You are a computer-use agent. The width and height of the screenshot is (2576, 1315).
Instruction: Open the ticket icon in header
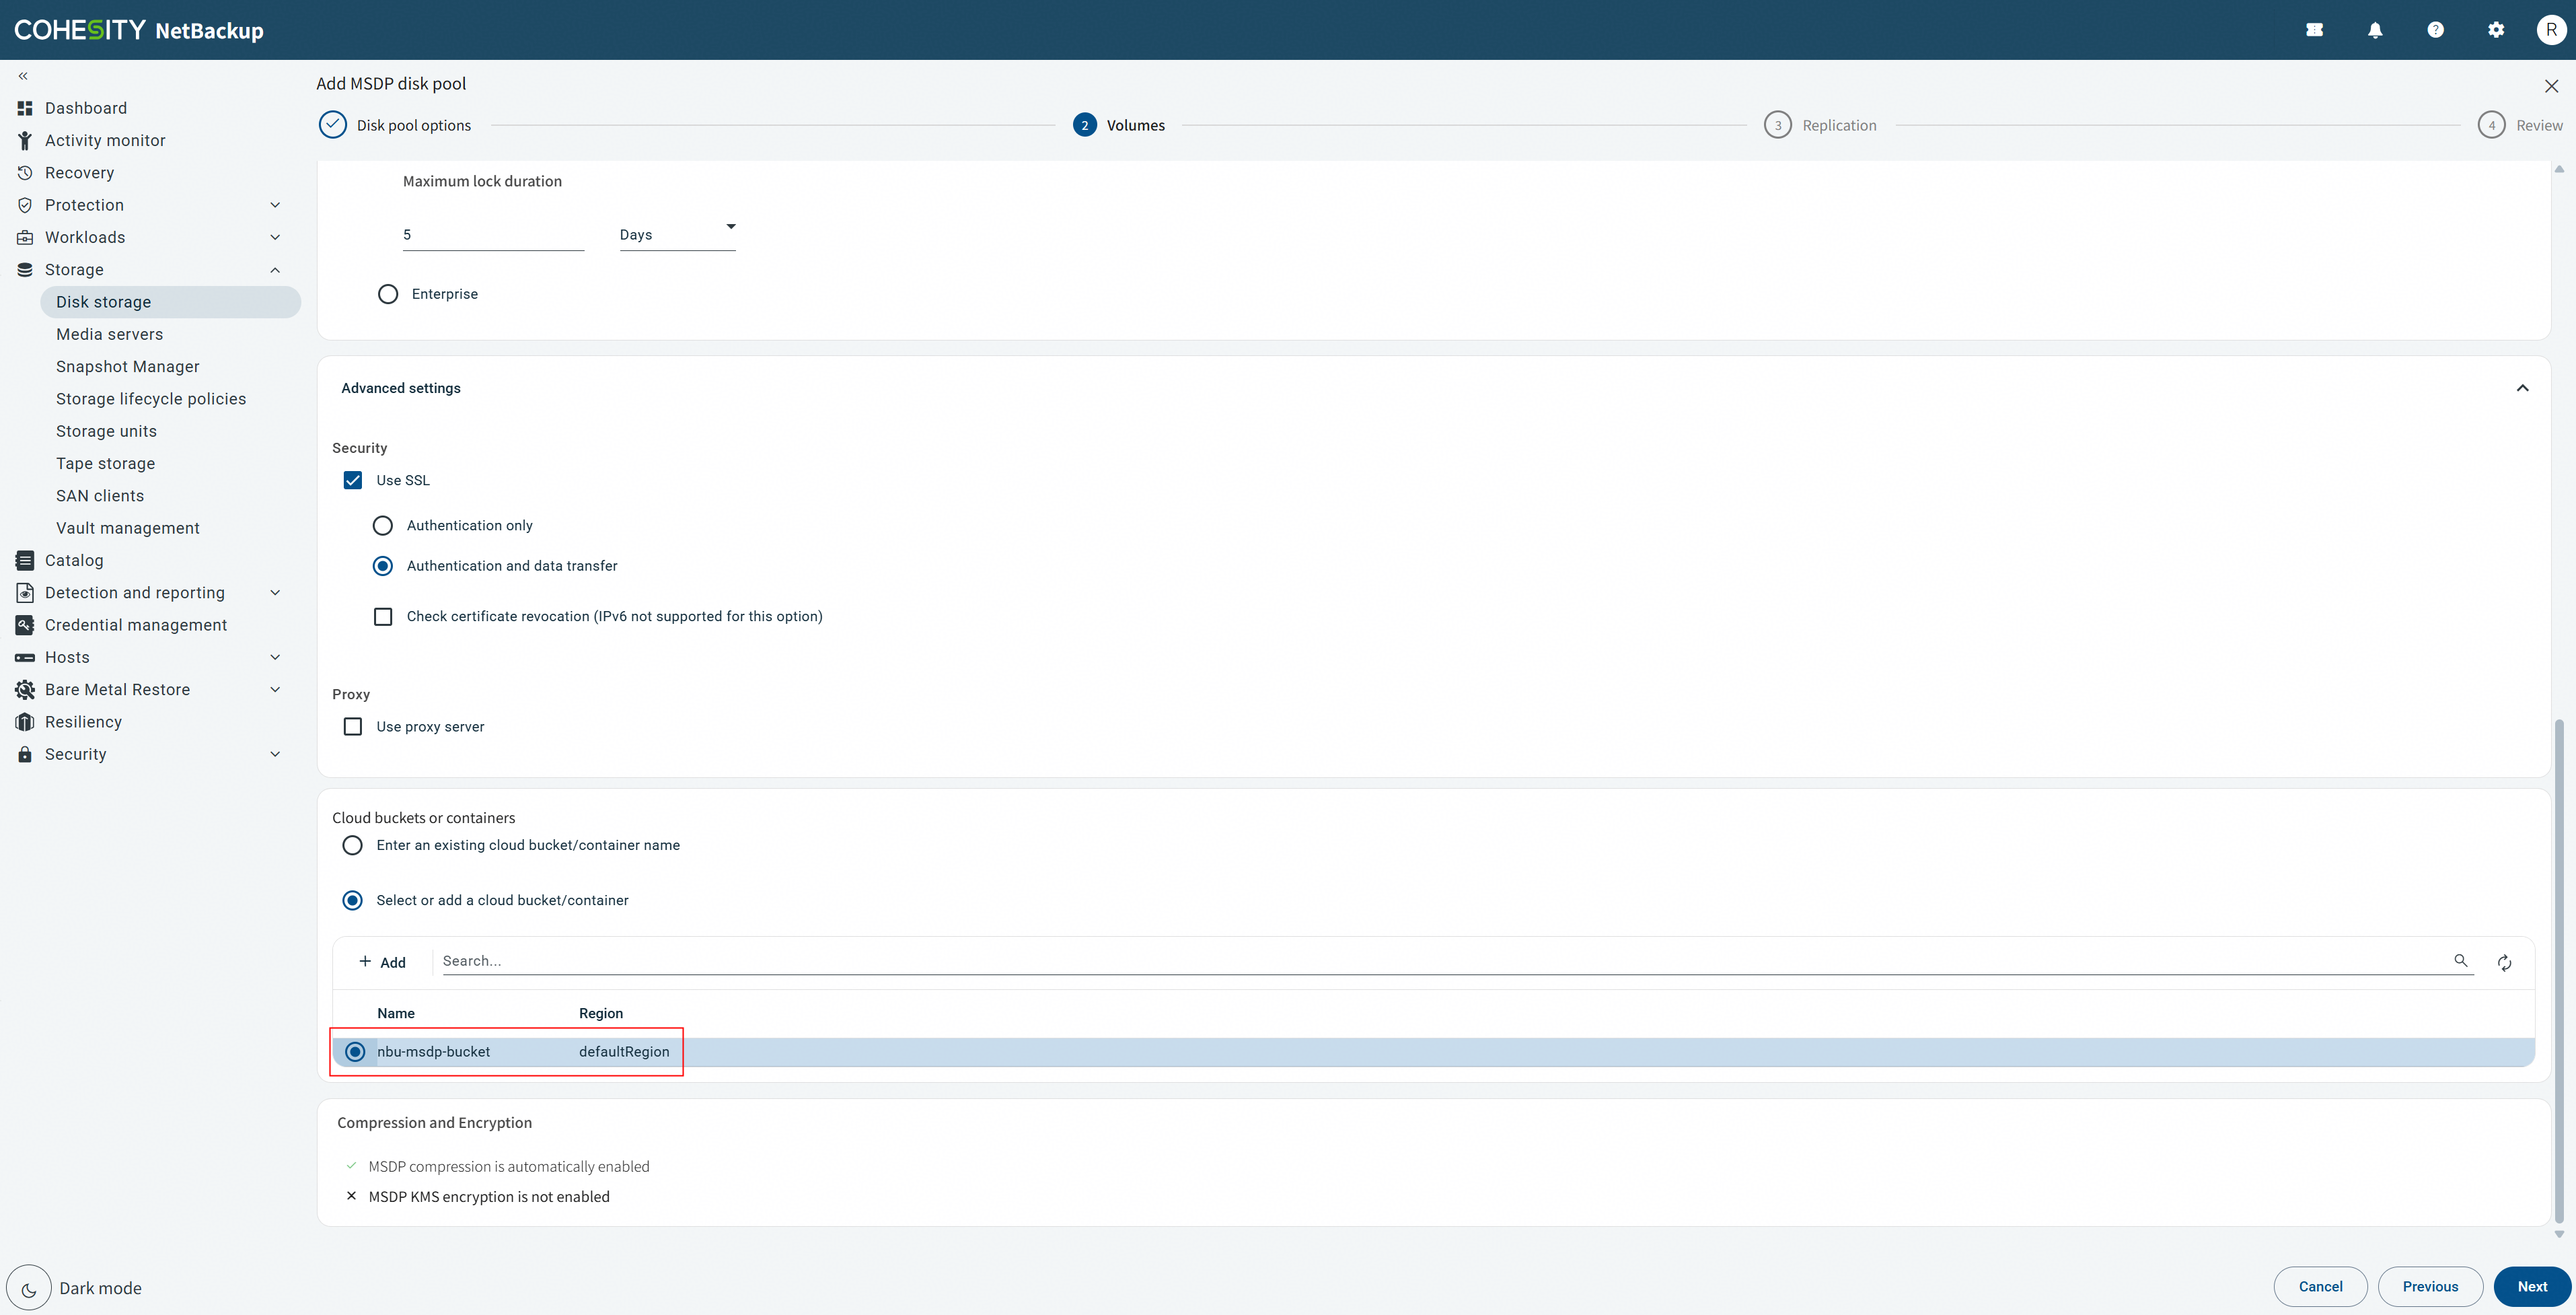pos(2314,30)
